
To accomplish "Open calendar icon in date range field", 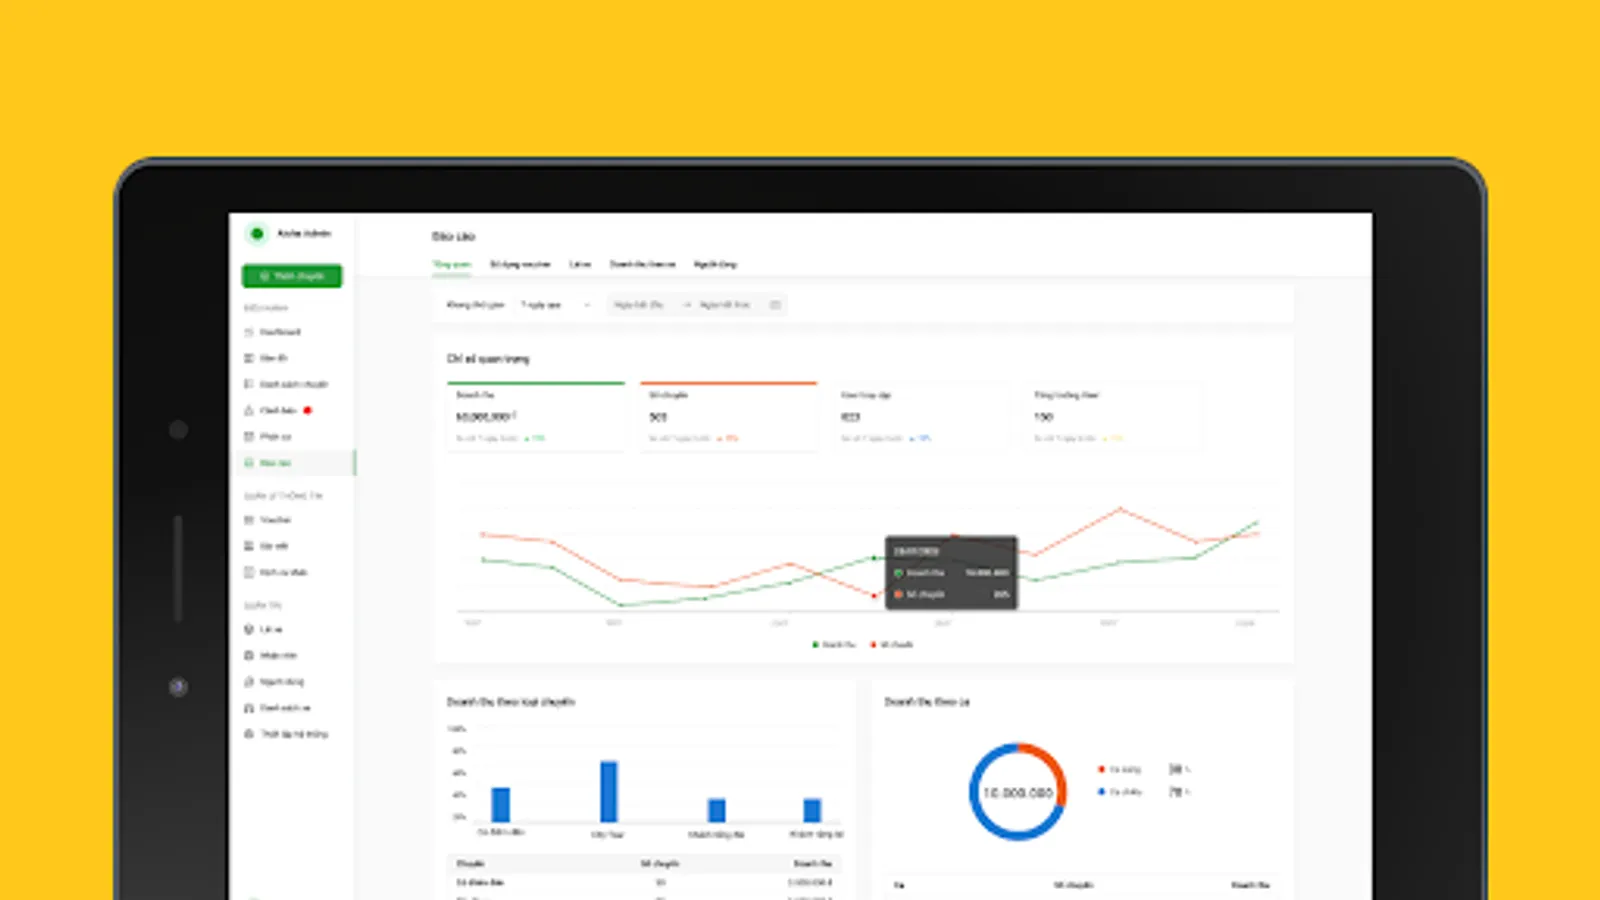I will coord(775,305).
